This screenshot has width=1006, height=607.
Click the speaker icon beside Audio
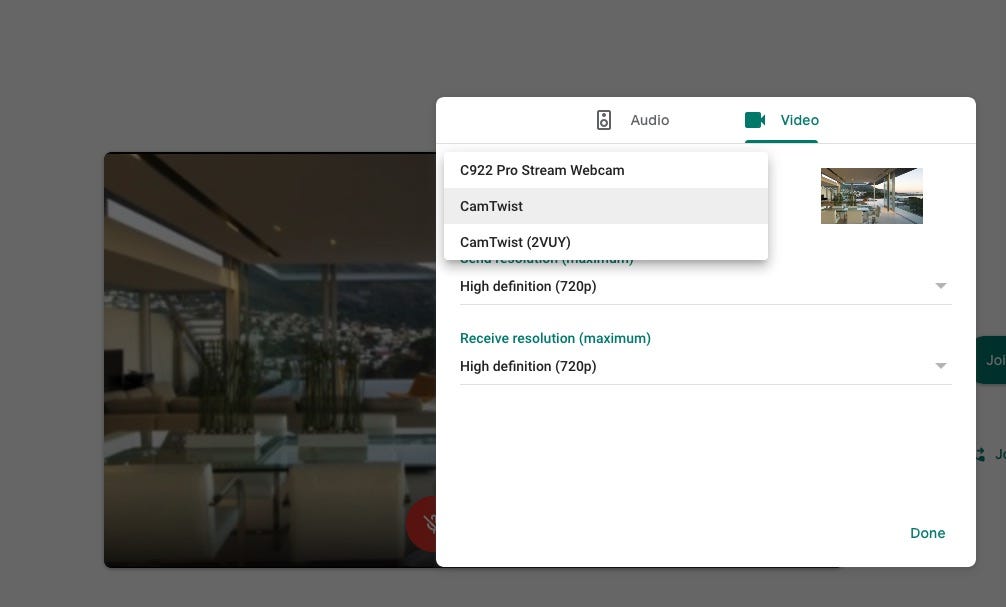[604, 120]
